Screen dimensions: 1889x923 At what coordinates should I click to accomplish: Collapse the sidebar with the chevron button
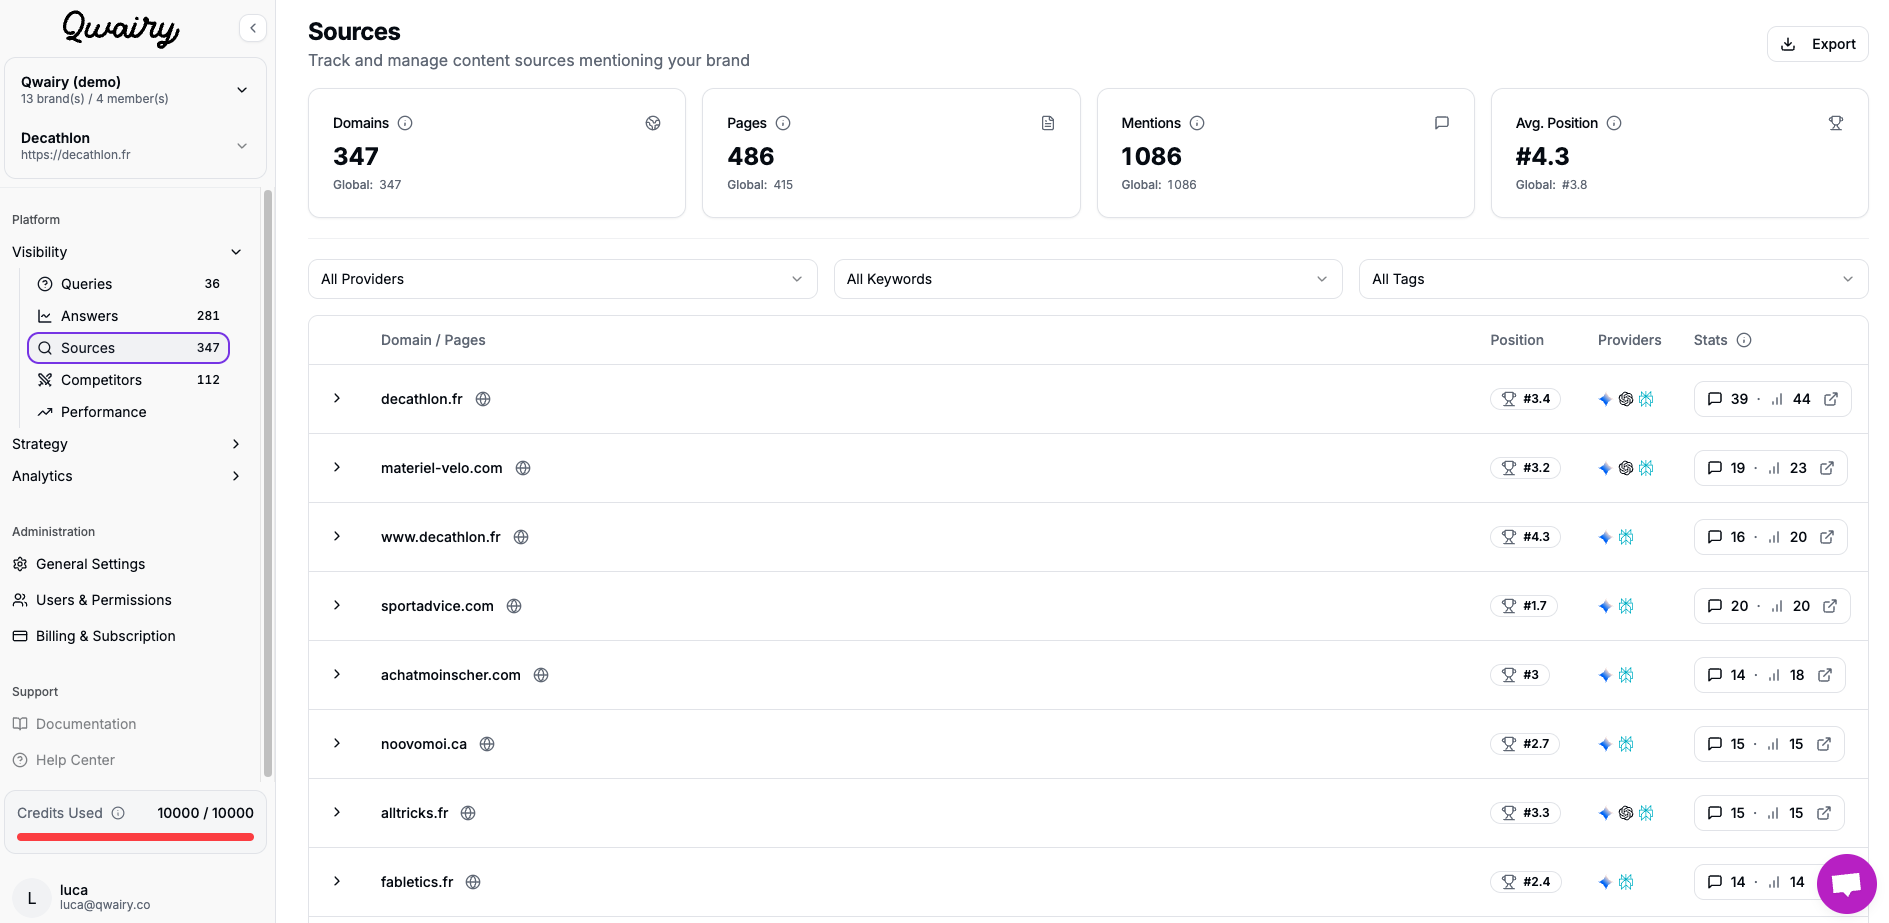point(253,28)
